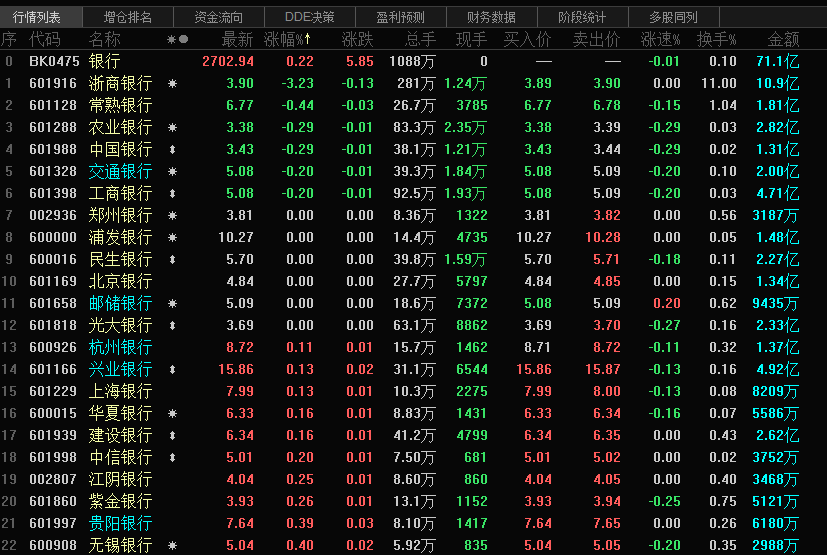The image size is (827, 555).
Task: Click the star marker beside 郑州银行
Action: 172,216
